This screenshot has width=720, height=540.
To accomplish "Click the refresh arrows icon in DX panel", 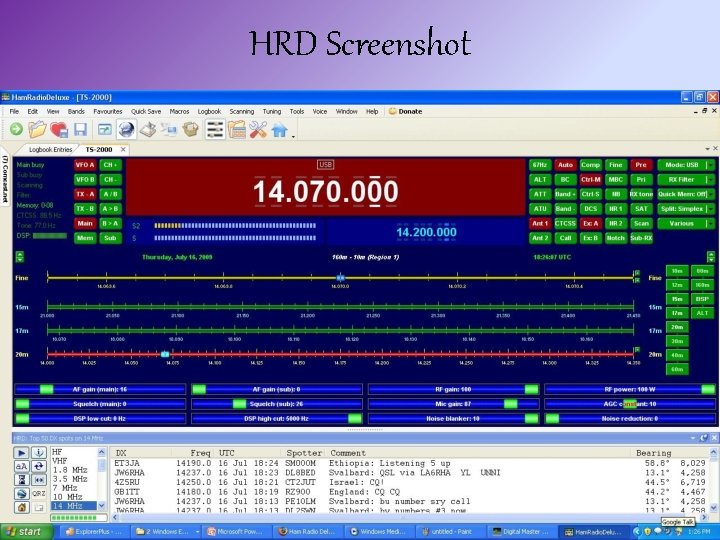I will pos(39,467).
